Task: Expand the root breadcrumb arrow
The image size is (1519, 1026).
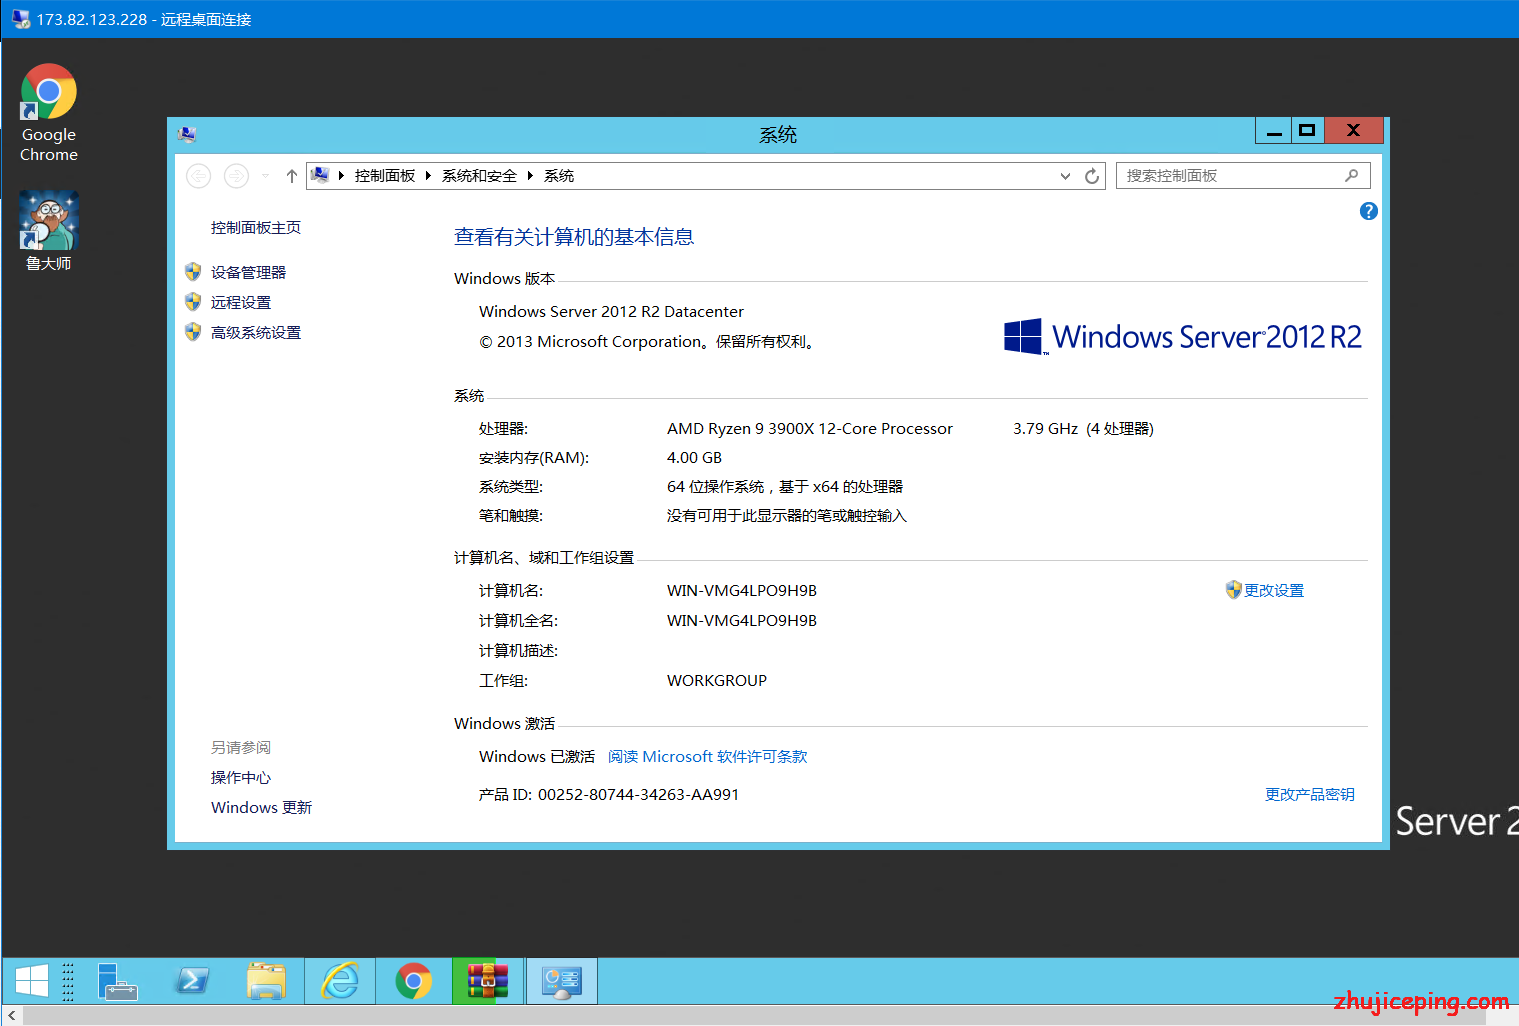Action: [341, 176]
